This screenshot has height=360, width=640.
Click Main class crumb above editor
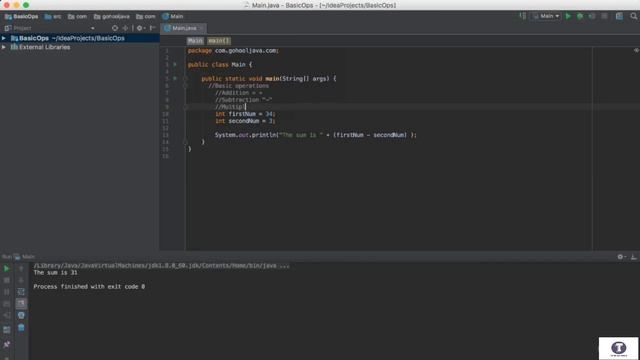(x=195, y=41)
